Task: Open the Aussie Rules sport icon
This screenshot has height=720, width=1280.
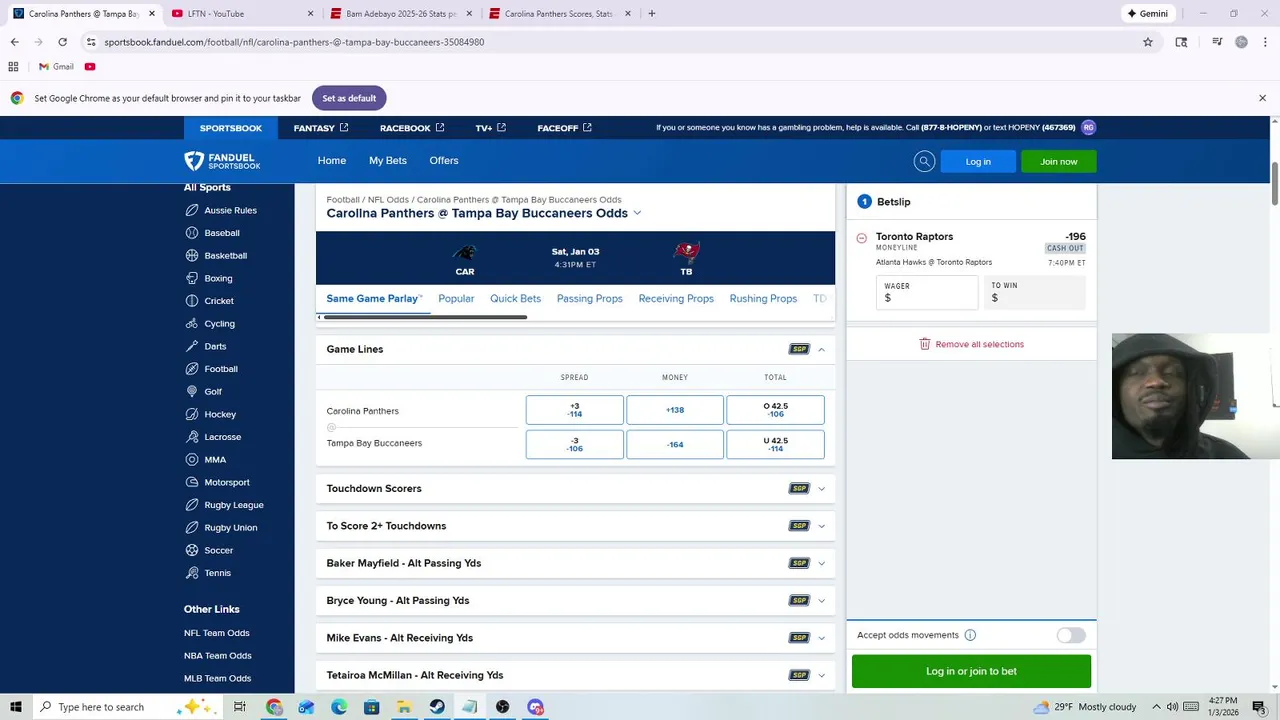Action: click(192, 210)
